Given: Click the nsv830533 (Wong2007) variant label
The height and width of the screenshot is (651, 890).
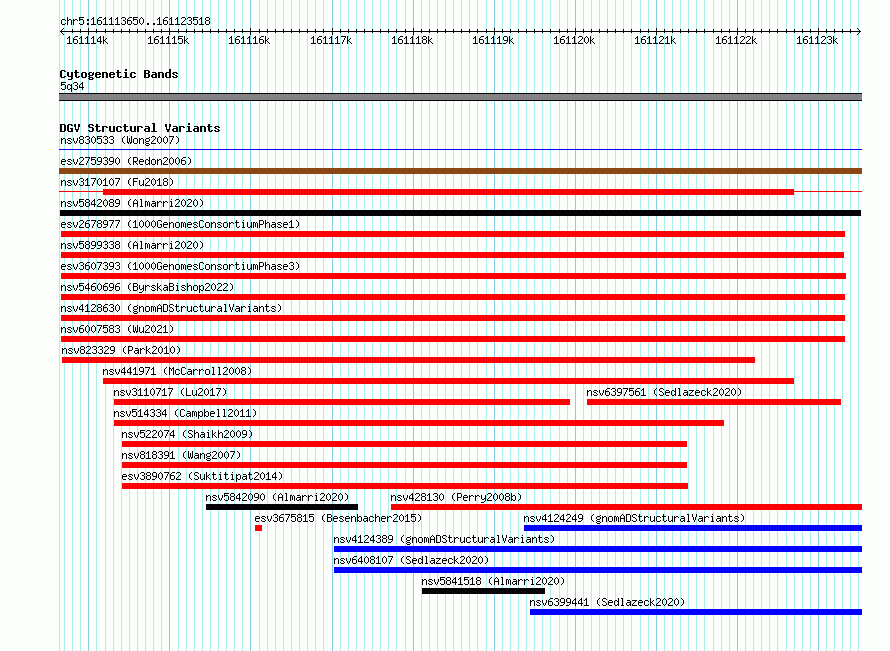Looking at the screenshot, I should [x=120, y=140].
